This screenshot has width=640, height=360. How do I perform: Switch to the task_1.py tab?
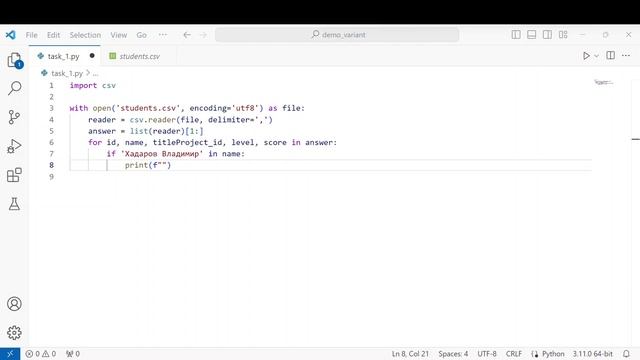[63, 56]
